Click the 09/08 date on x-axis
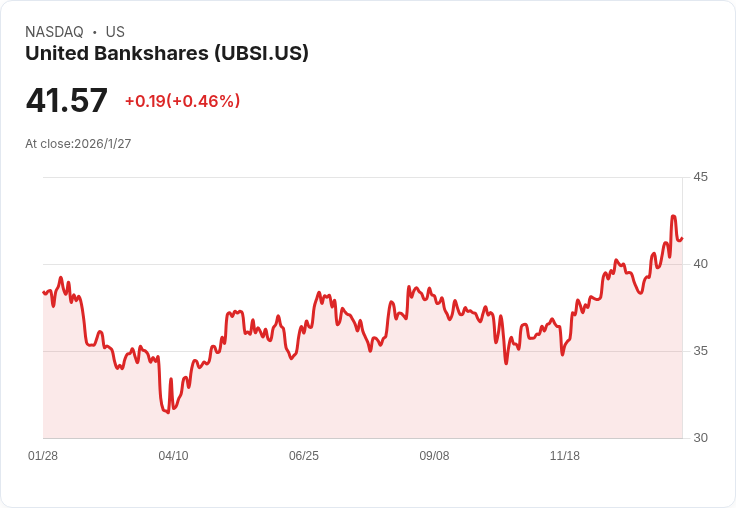The height and width of the screenshot is (508, 736). click(434, 456)
